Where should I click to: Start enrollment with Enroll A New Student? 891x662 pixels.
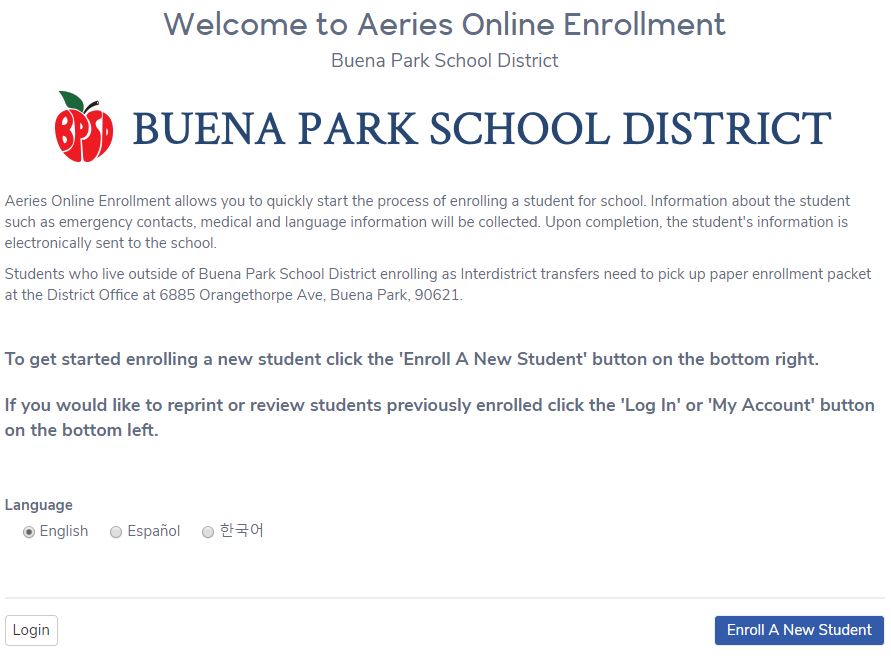click(799, 630)
